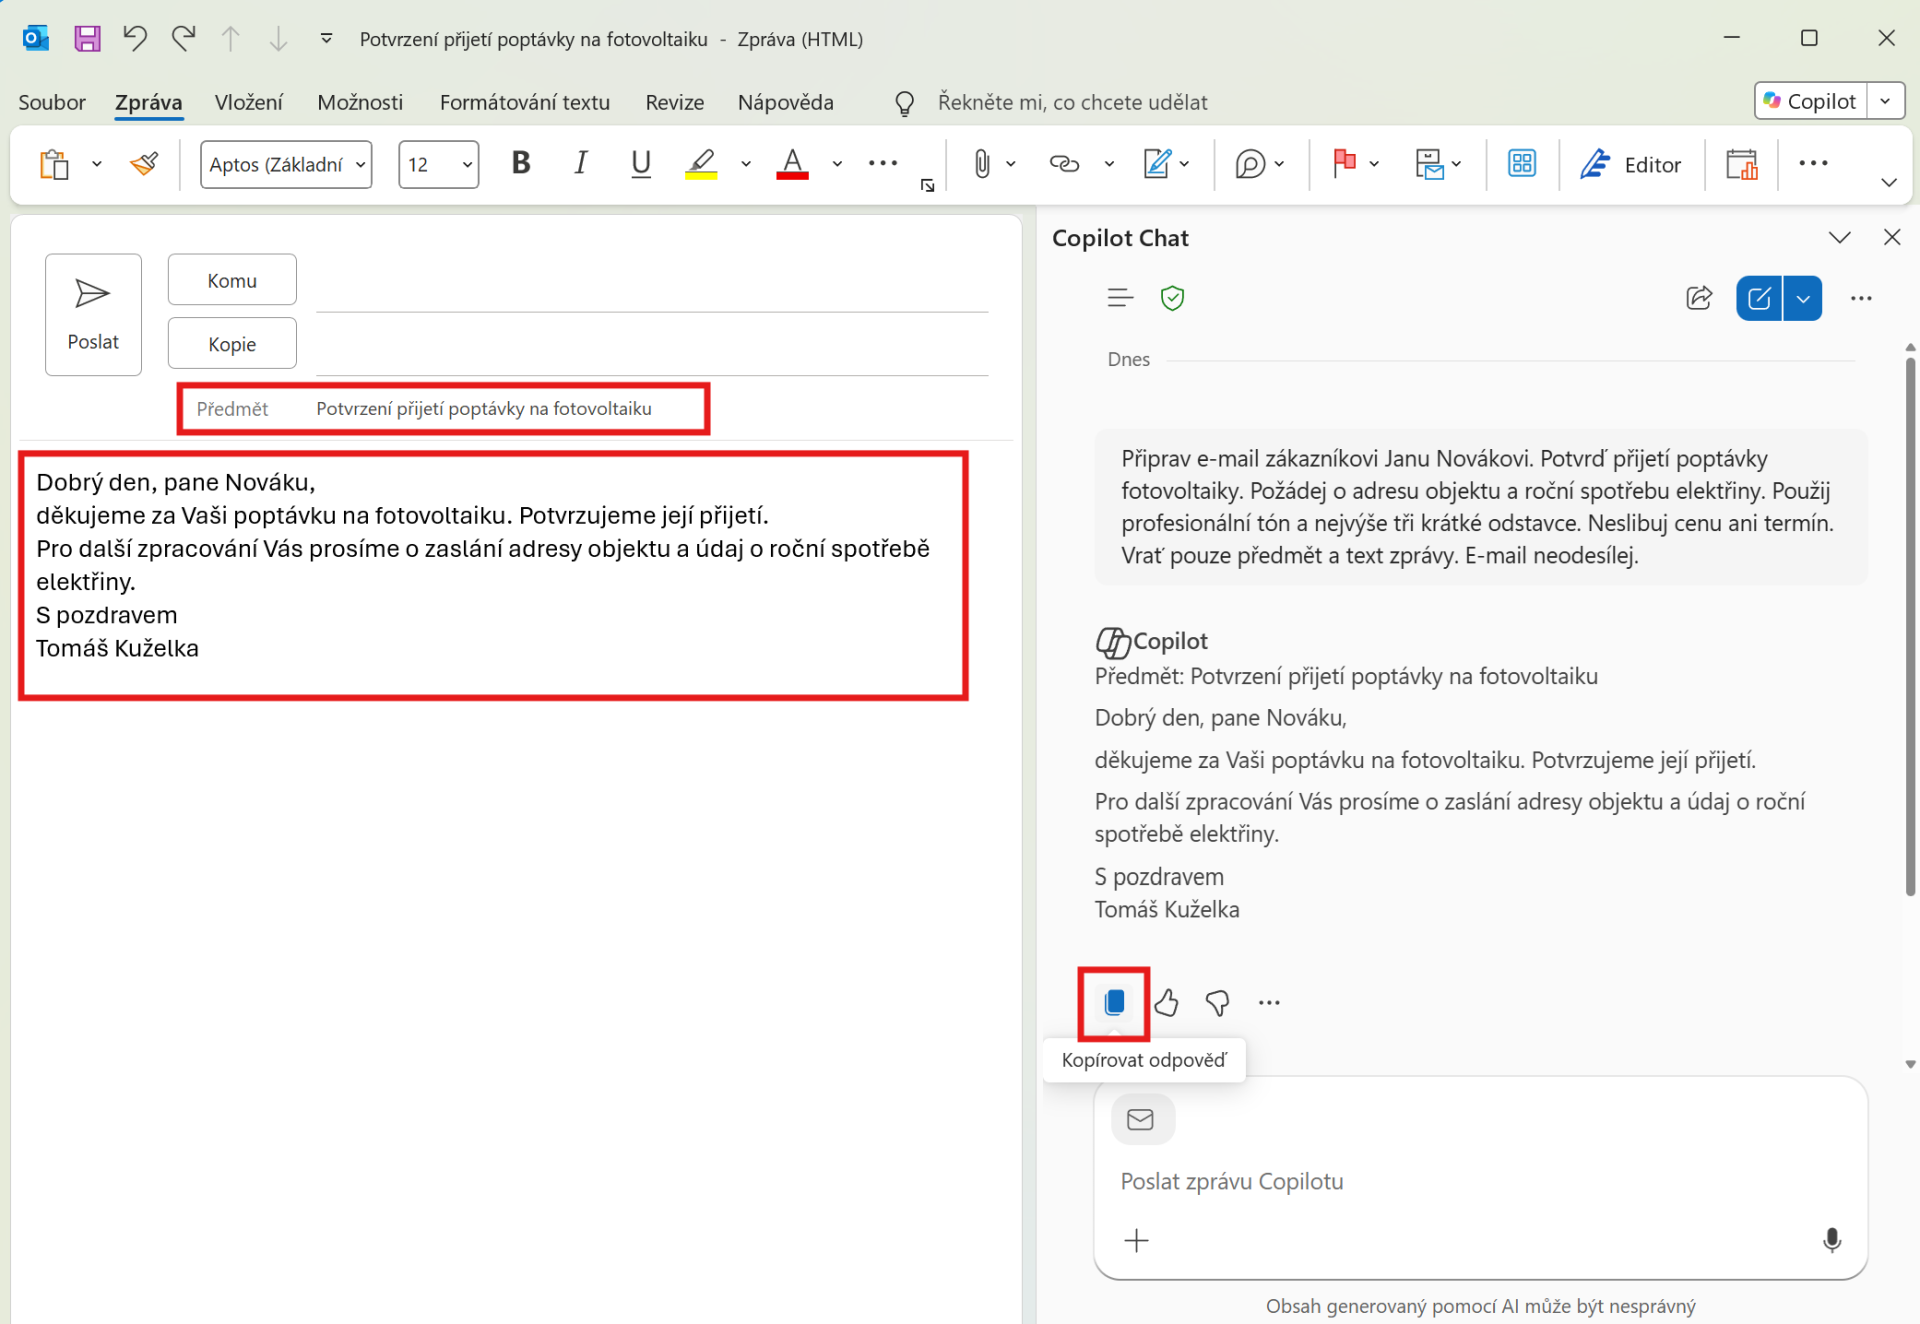The width and height of the screenshot is (1920, 1324).
Task: Undo the last action
Action: [135, 39]
